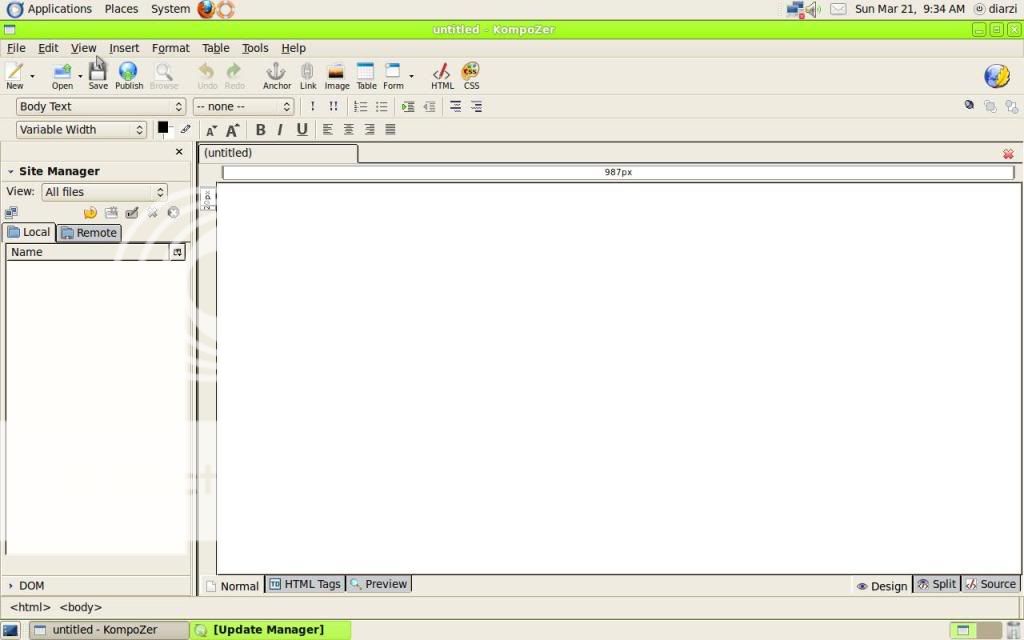This screenshot has height=640, width=1024.
Task: Open the CSS editor
Action: [x=471, y=75]
